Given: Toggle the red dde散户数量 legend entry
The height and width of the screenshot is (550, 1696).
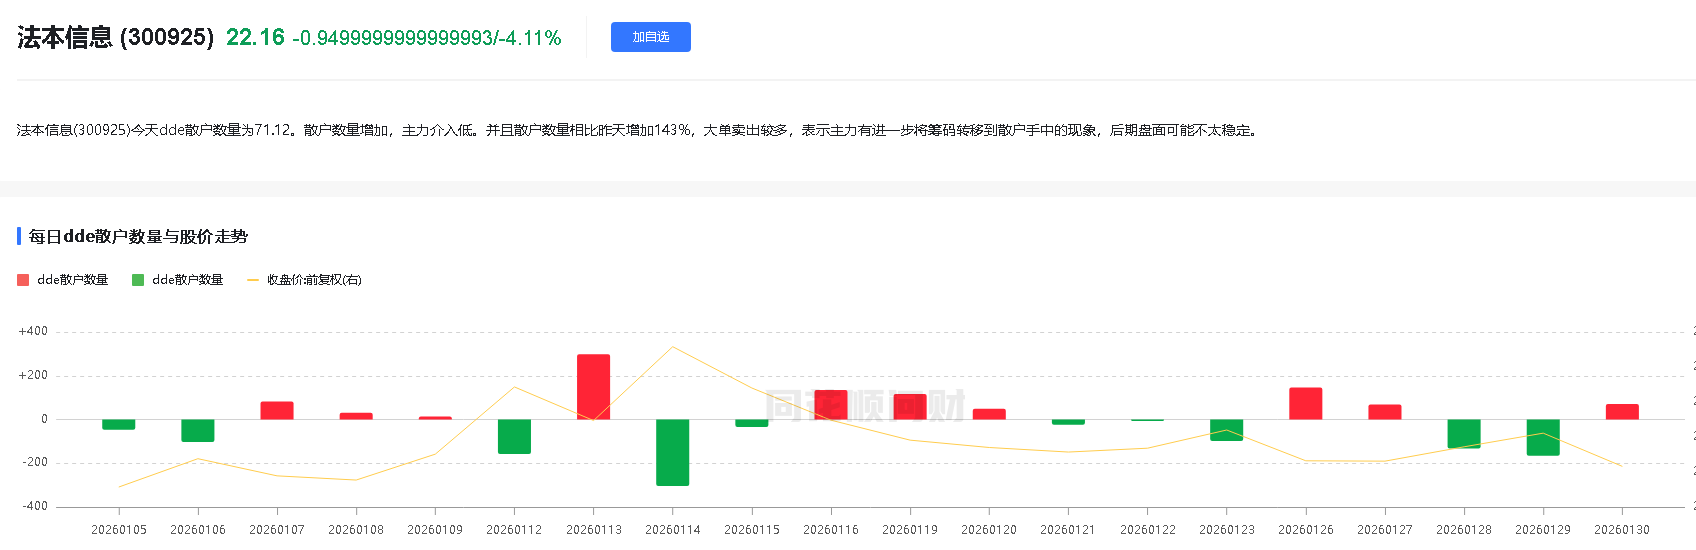Looking at the screenshot, I should 63,280.
